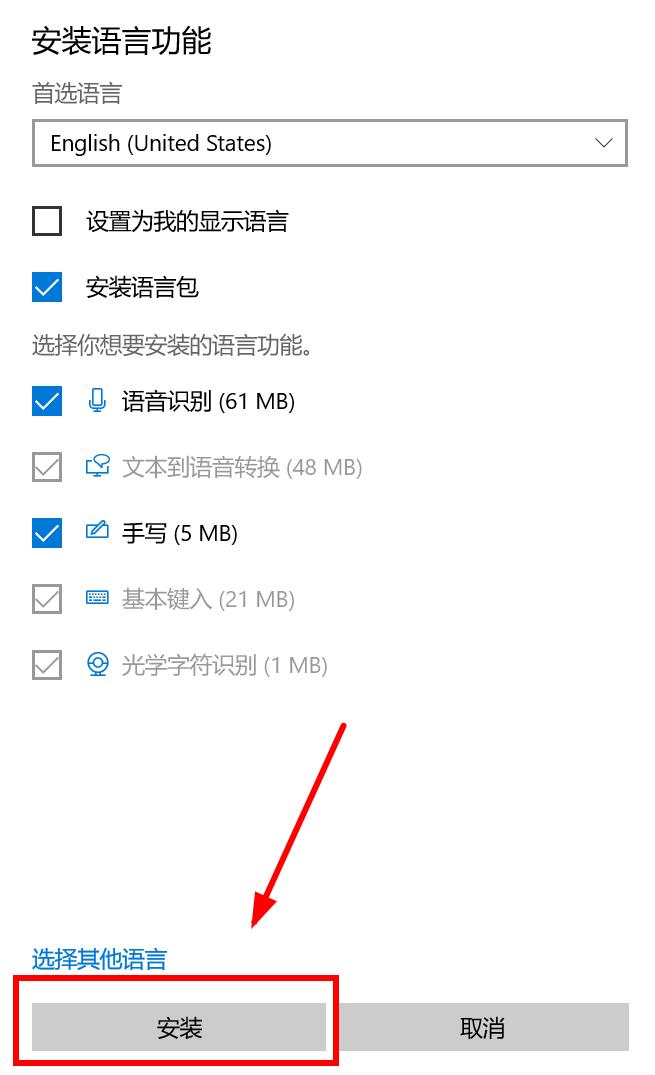
Task: Click the microphone icon for speech recognition
Action: tap(97, 400)
